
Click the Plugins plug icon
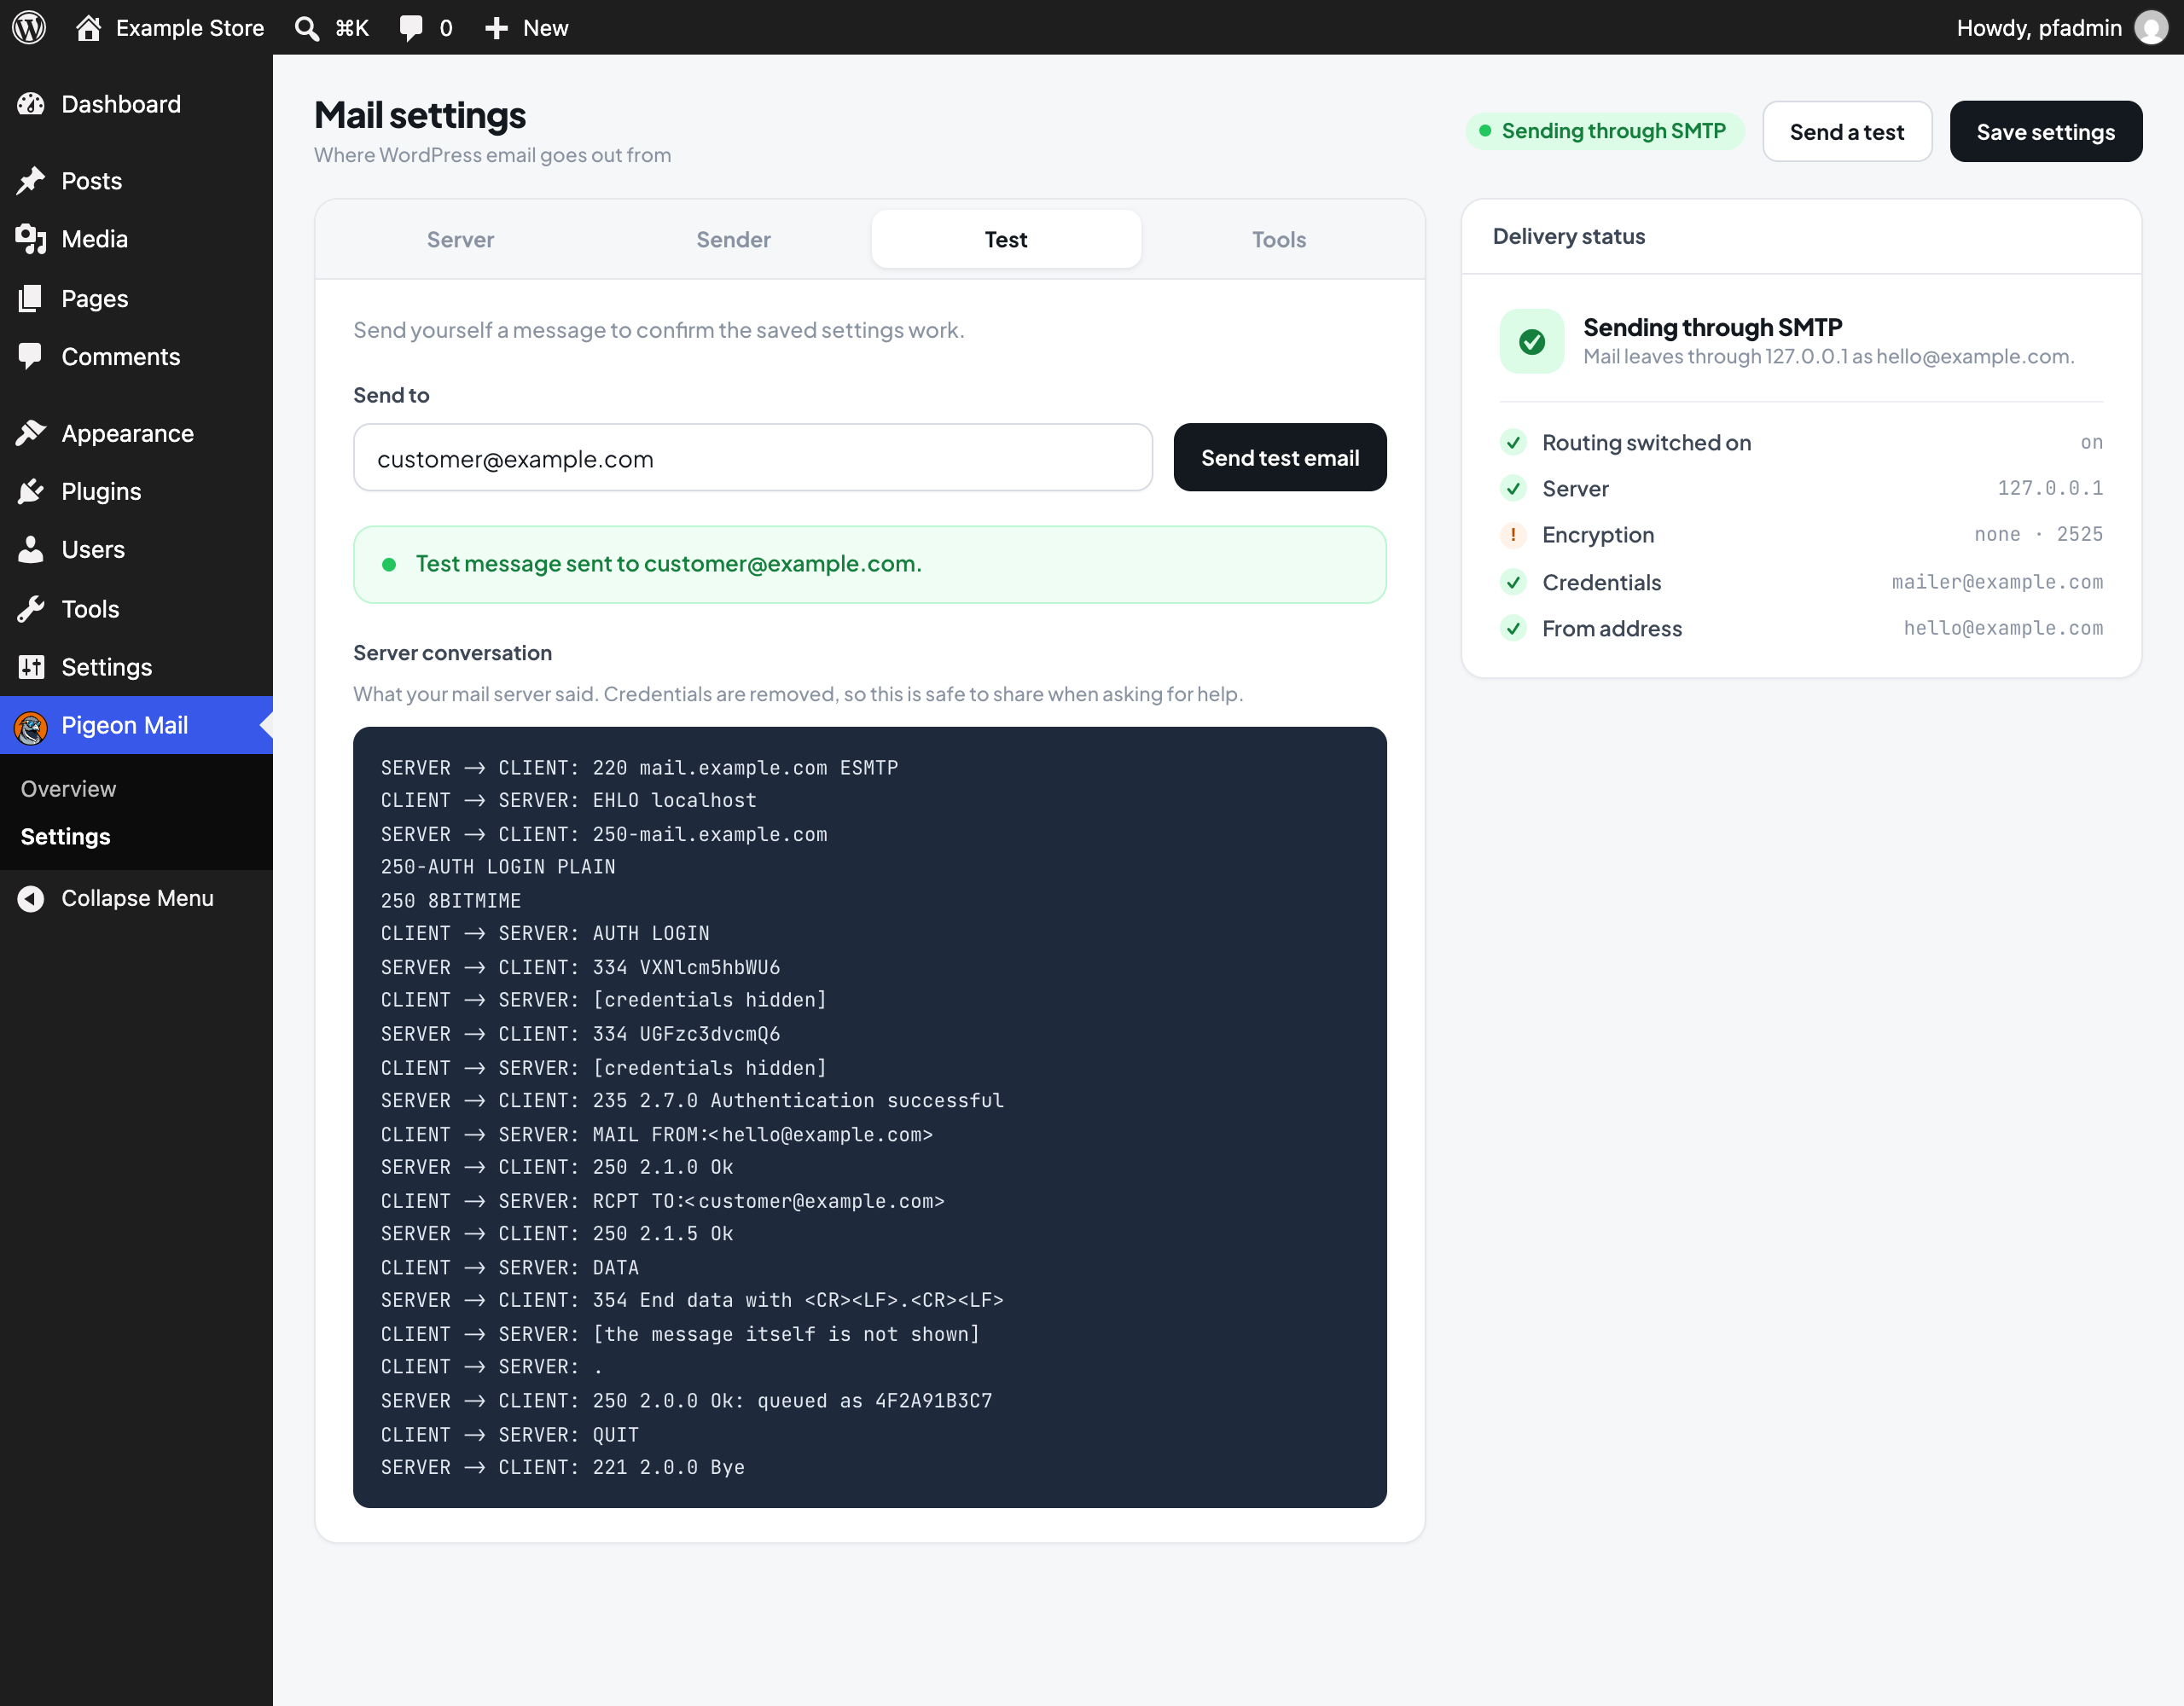coord(31,491)
